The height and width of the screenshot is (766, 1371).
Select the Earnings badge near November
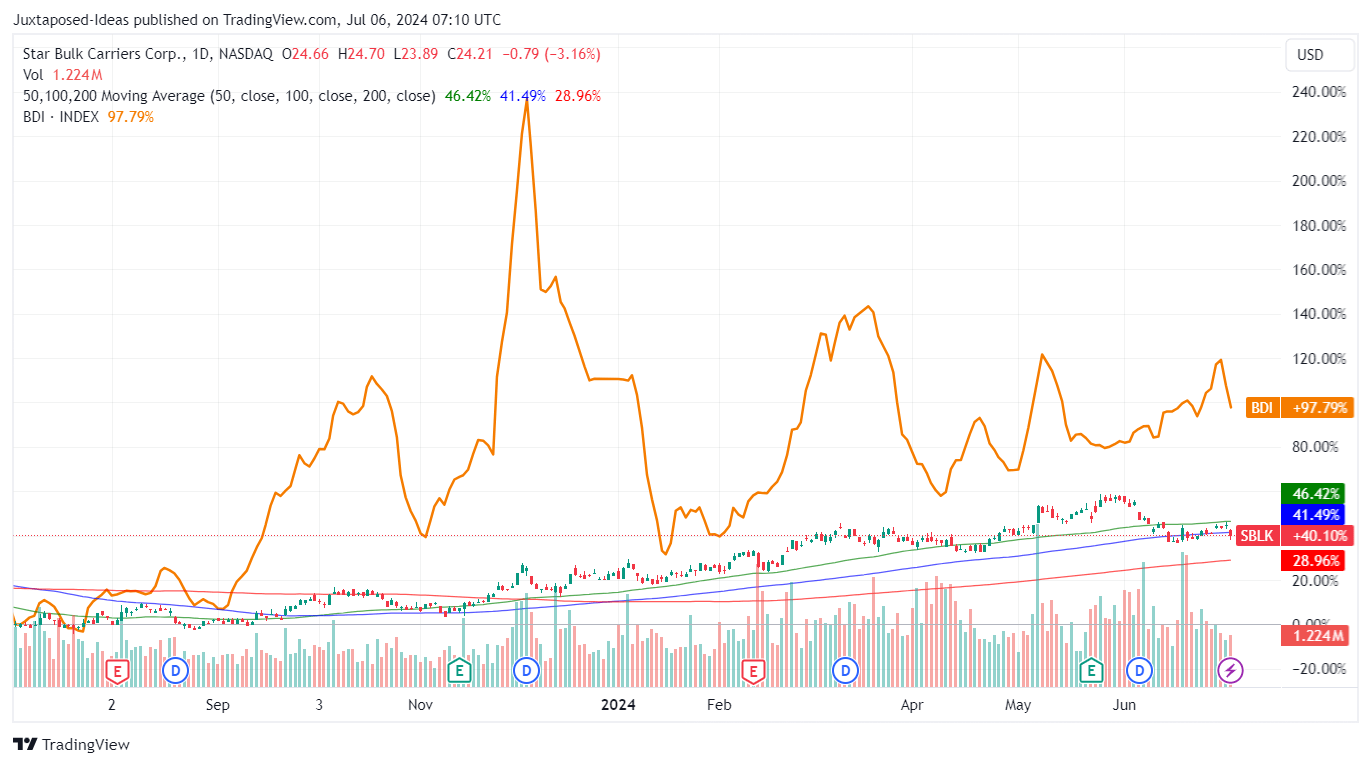[x=460, y=671]
